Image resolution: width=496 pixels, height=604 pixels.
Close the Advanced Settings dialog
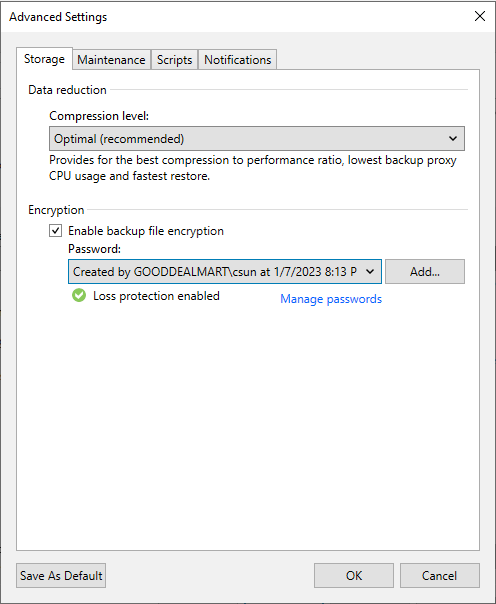(480, 16)
